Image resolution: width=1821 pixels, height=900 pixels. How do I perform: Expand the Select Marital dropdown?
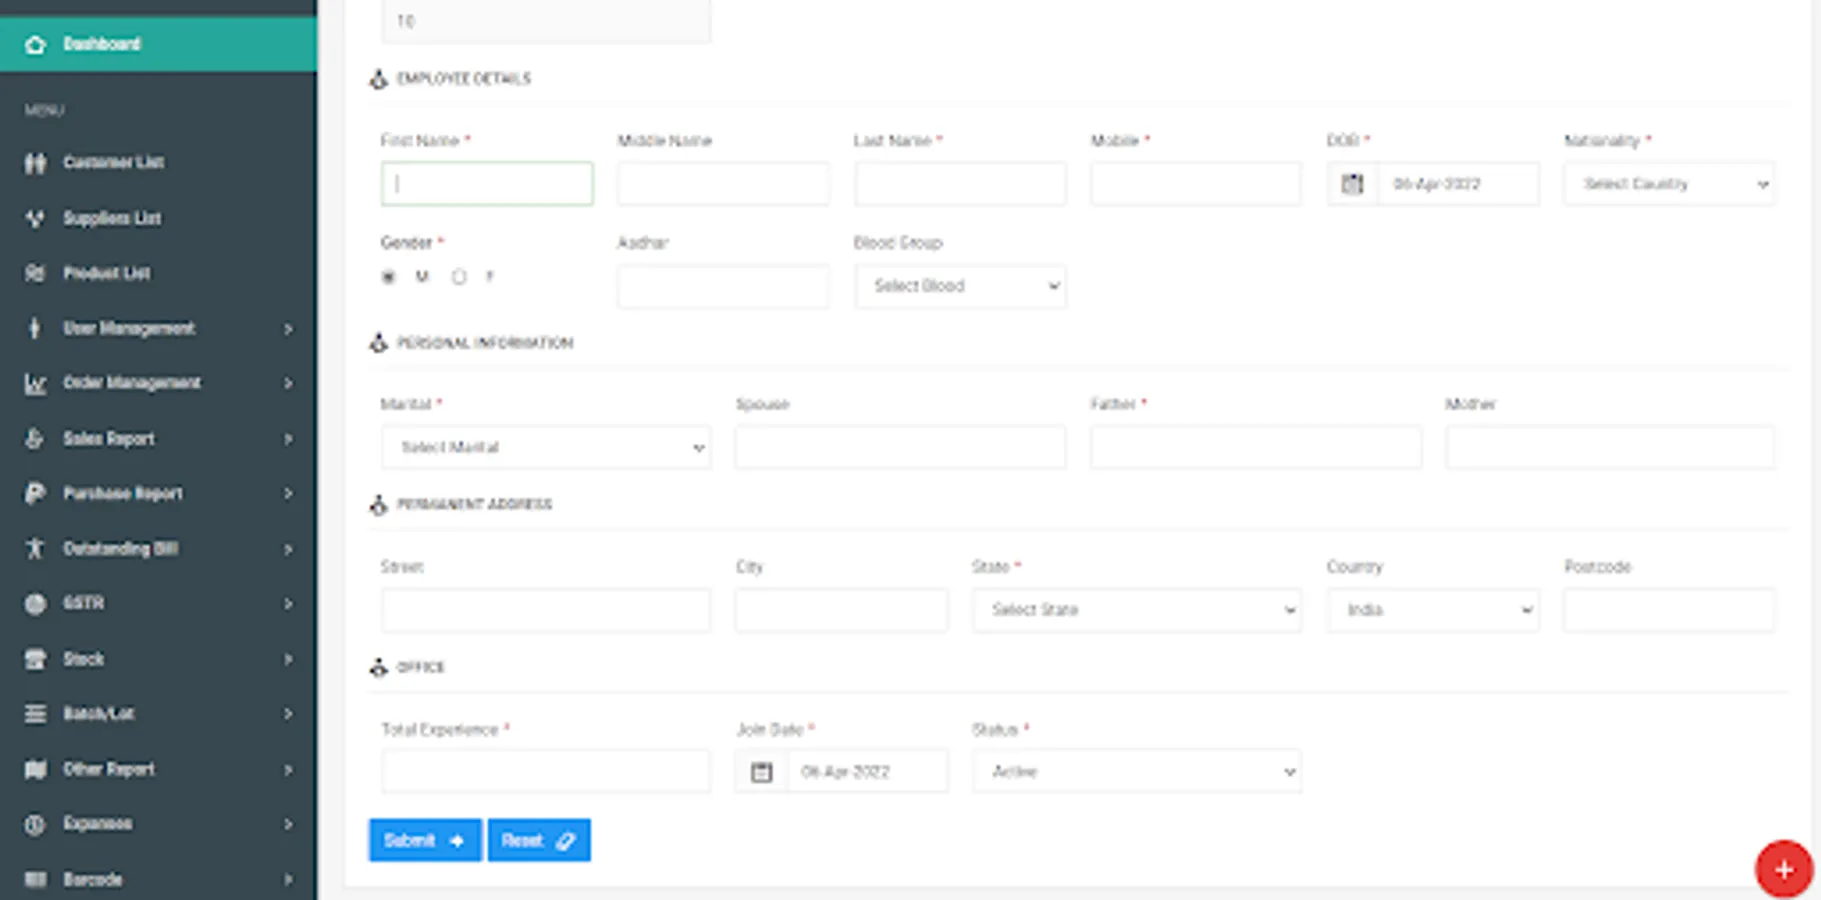pos(545,447)
